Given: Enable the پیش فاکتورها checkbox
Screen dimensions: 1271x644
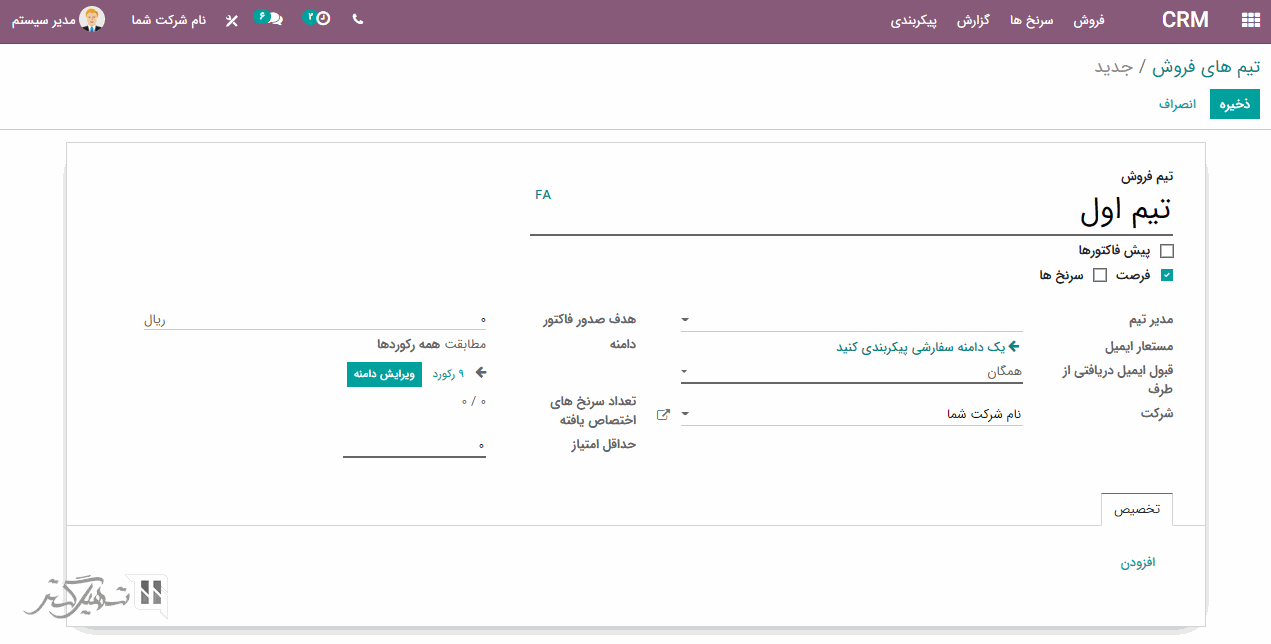Looking at the screenshot, I should [1167, 250].
